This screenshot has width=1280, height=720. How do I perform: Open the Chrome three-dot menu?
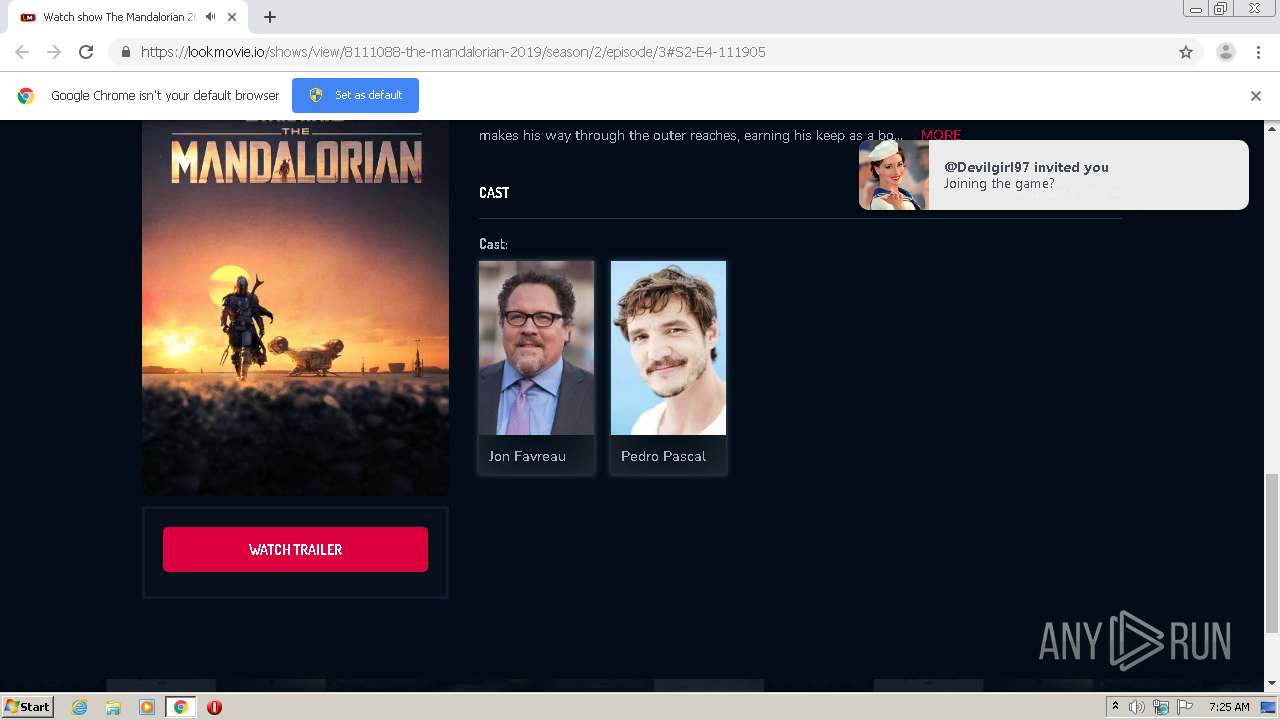point(1258,52)
